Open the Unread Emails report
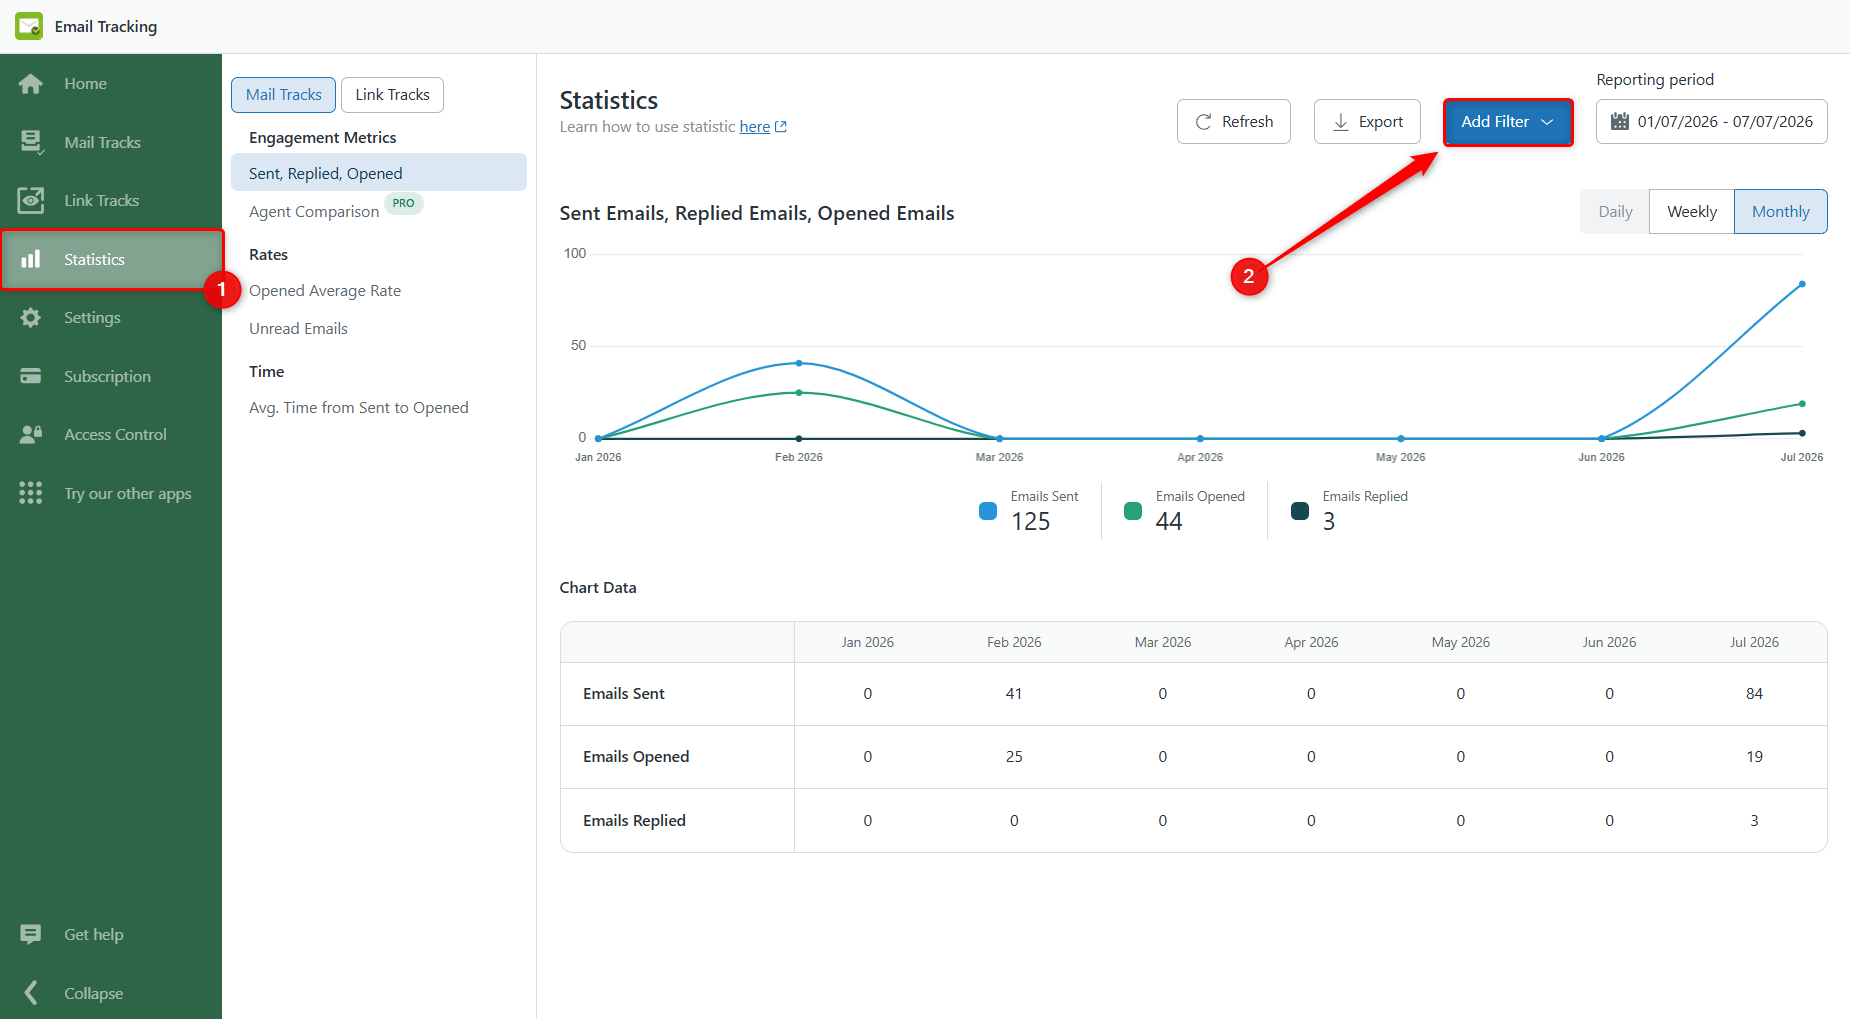The image size is (1852, 1019). [298, 329]
